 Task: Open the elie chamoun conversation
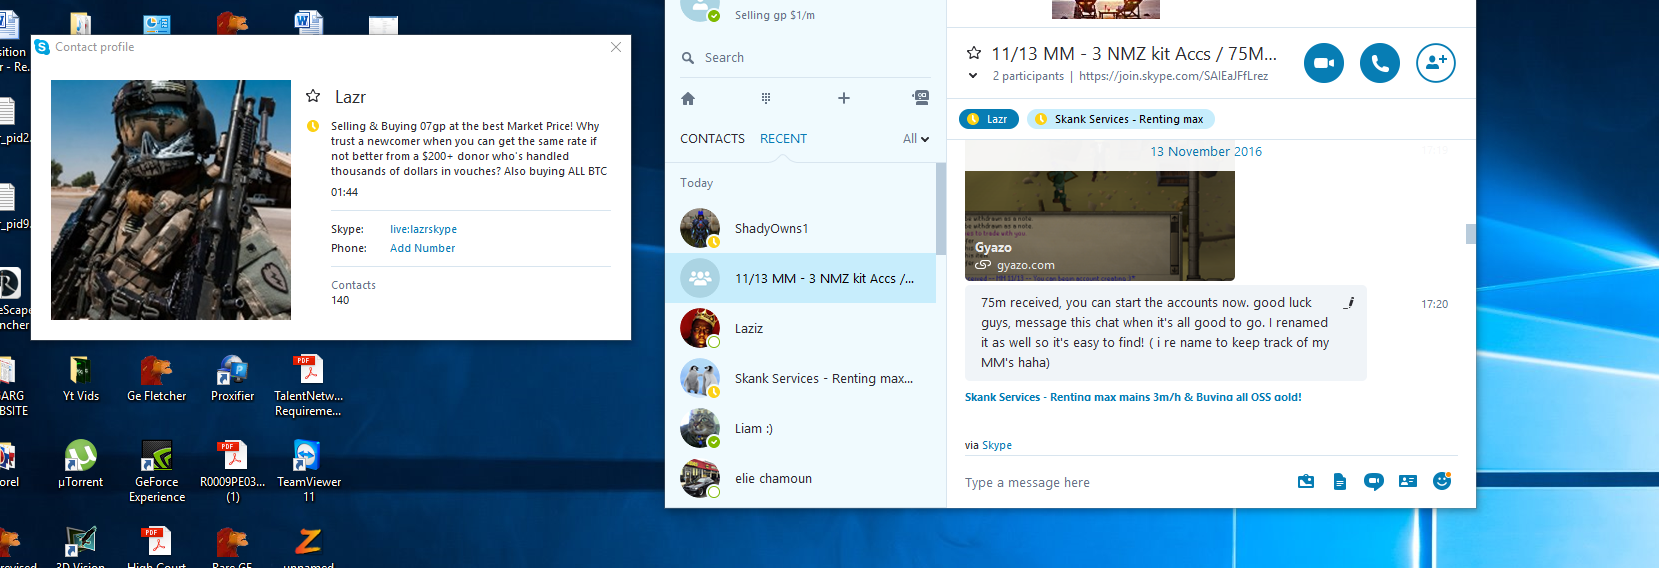point(800,478)
